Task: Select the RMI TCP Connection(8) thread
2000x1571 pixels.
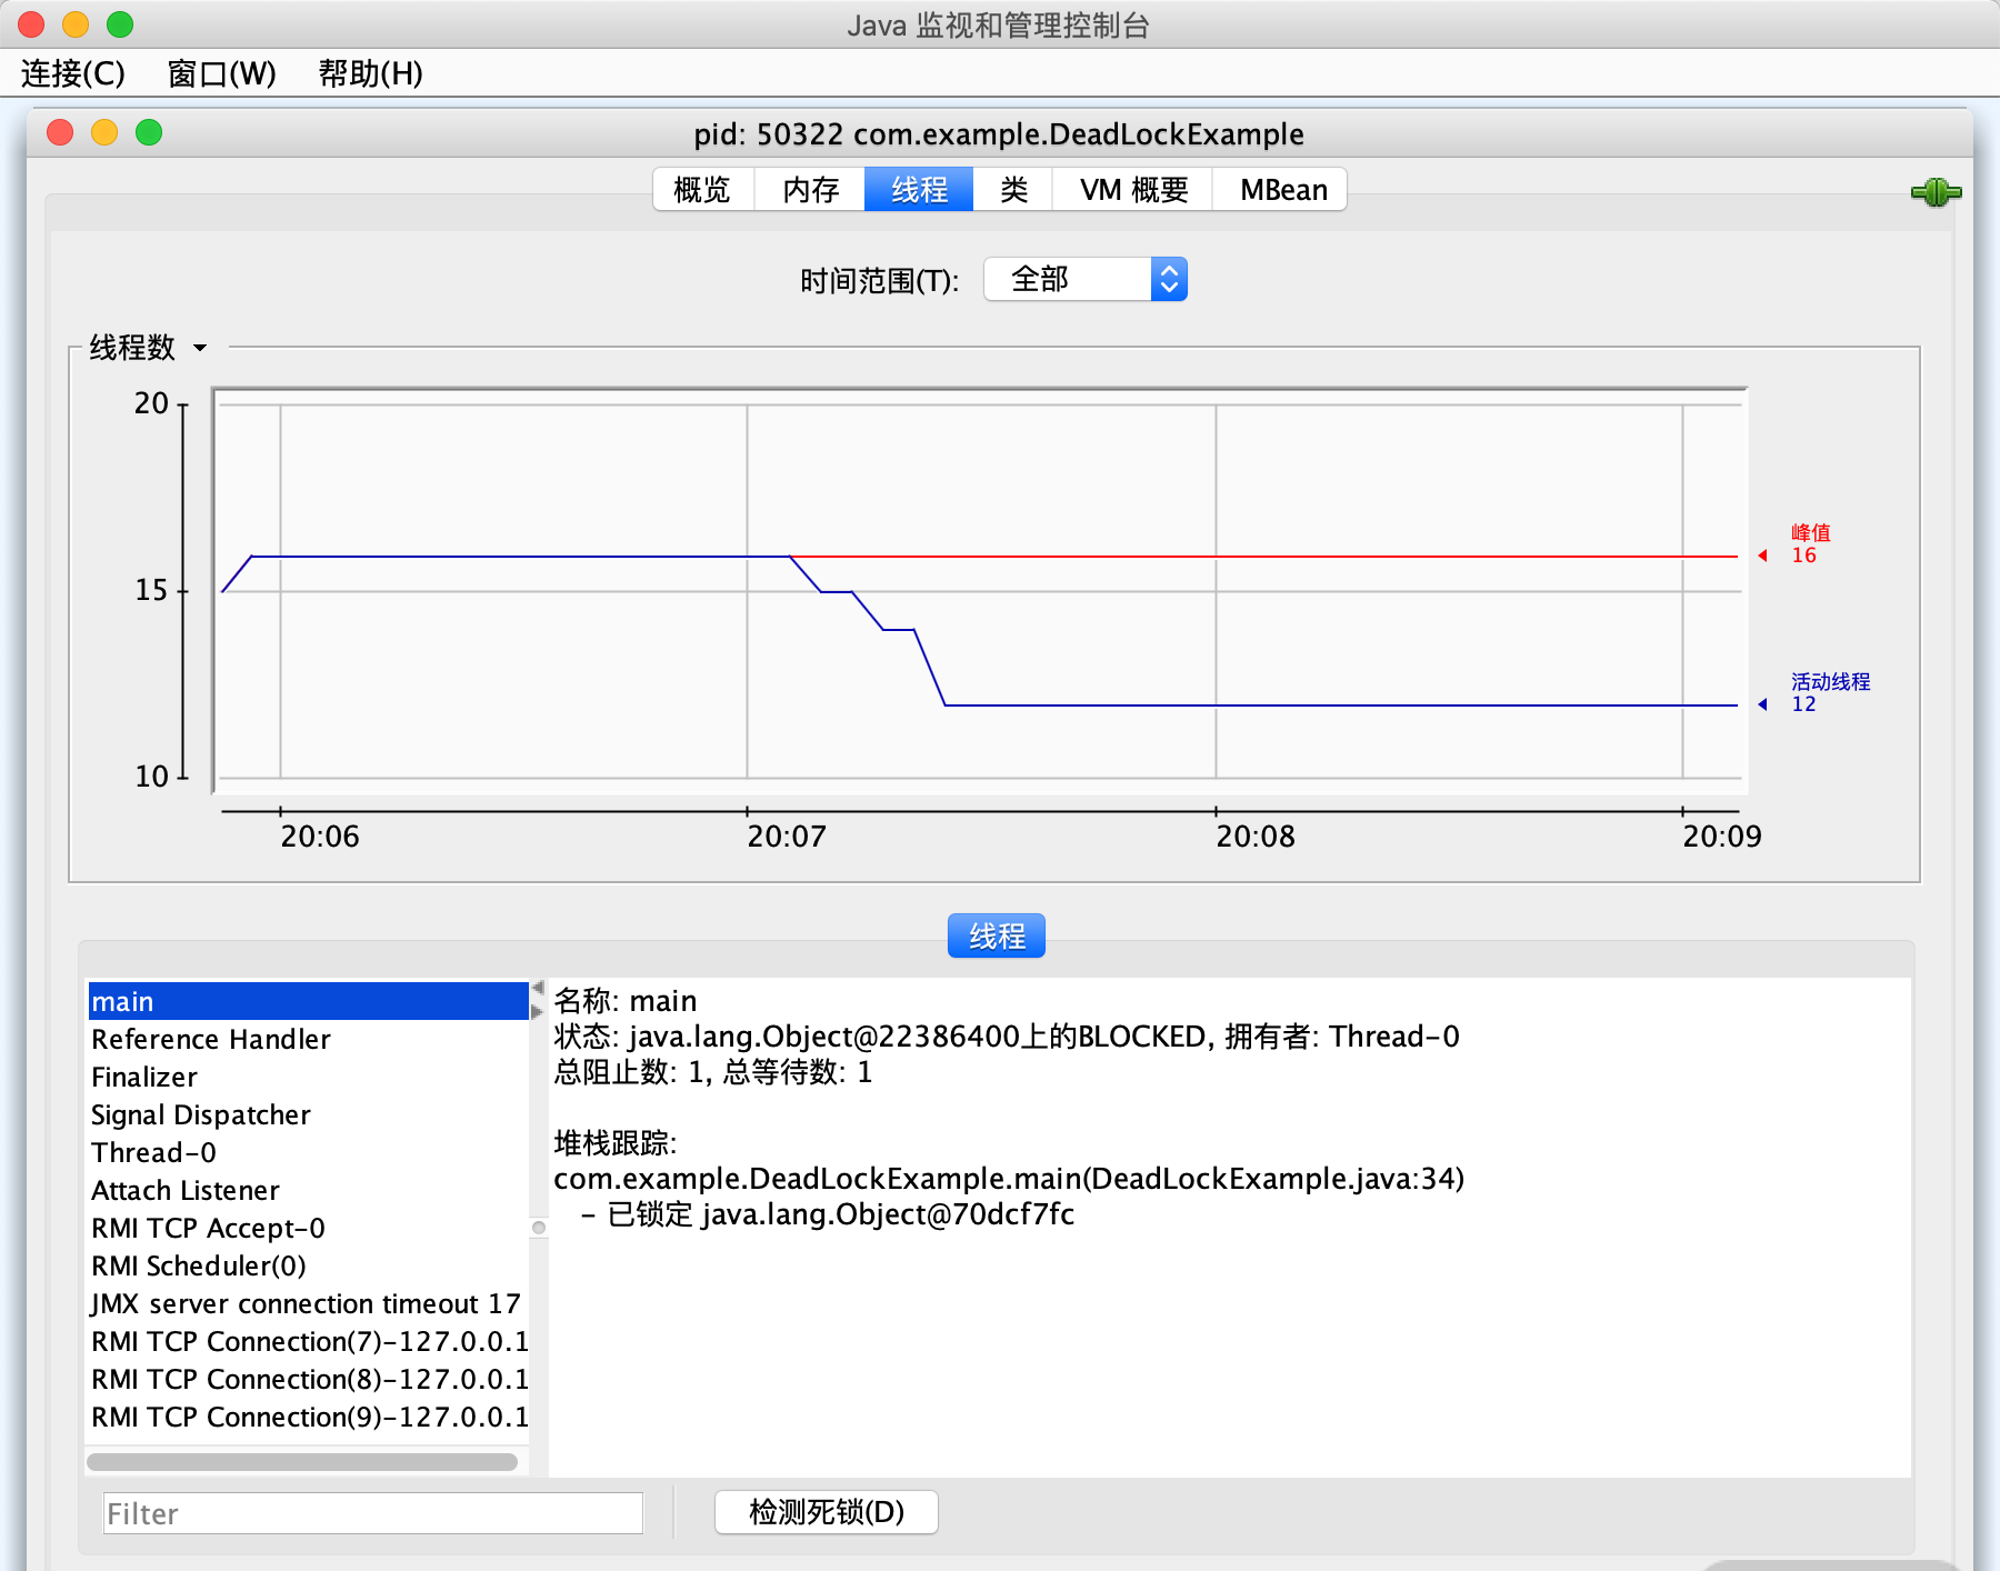Action: [x=308, y=1379]
